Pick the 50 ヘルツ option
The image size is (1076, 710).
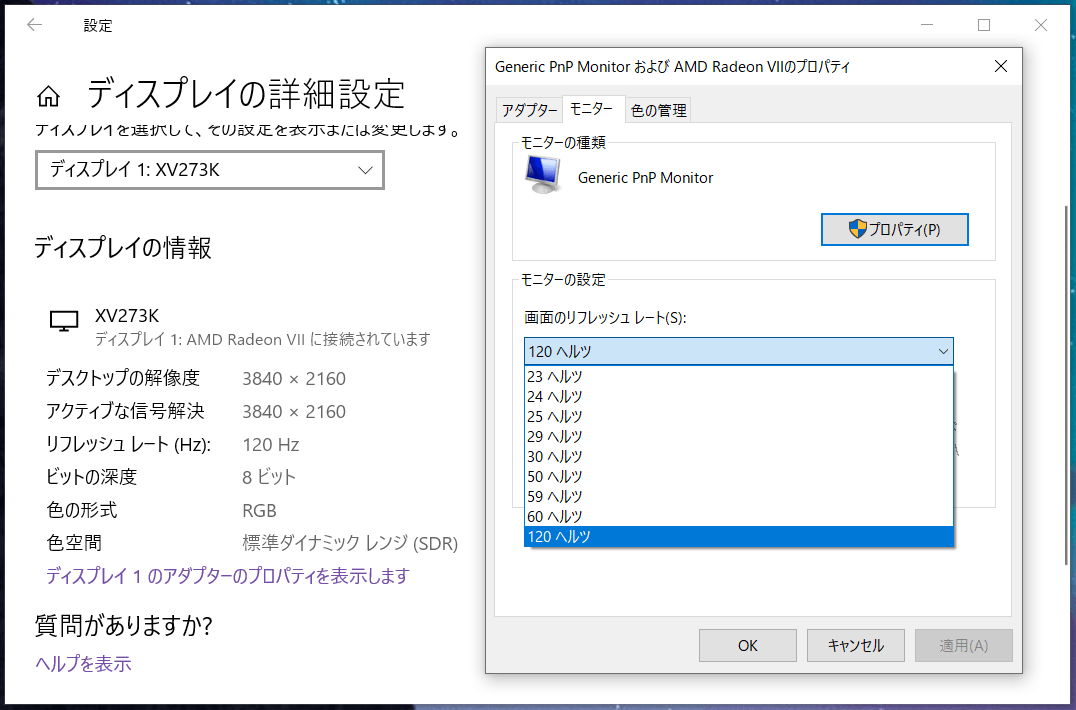pos(738,476)
